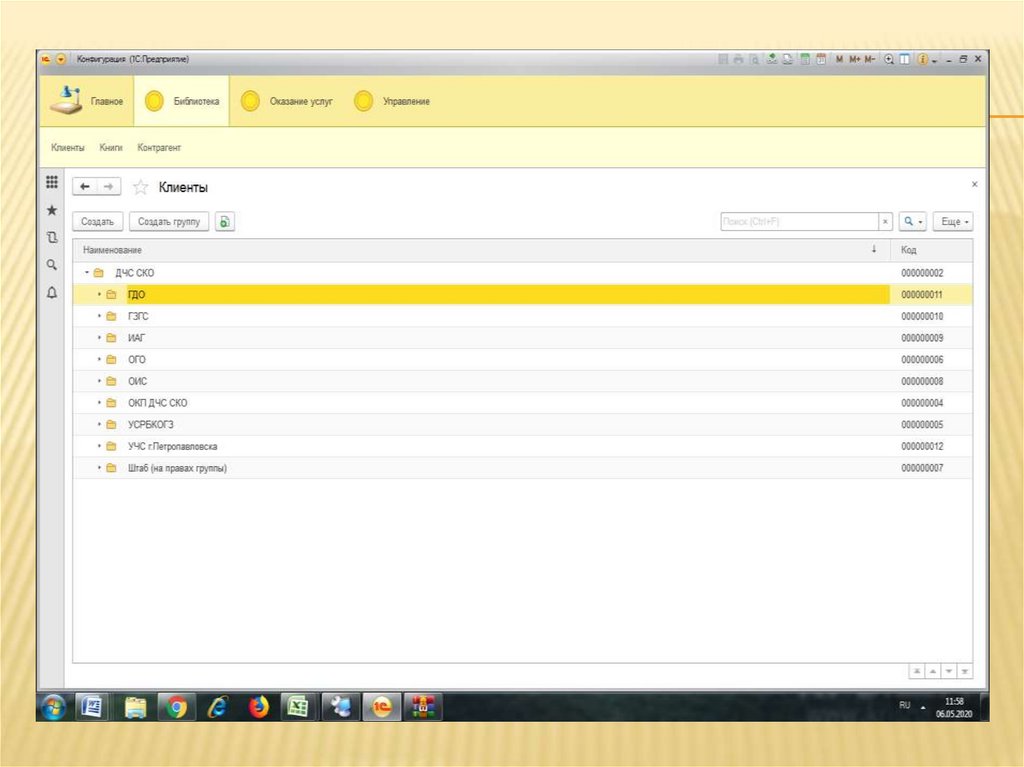Image resolution: width=1024 pixels, height=767 pixels.
Task: Open the panel layout settings icon
Action: 904,59
